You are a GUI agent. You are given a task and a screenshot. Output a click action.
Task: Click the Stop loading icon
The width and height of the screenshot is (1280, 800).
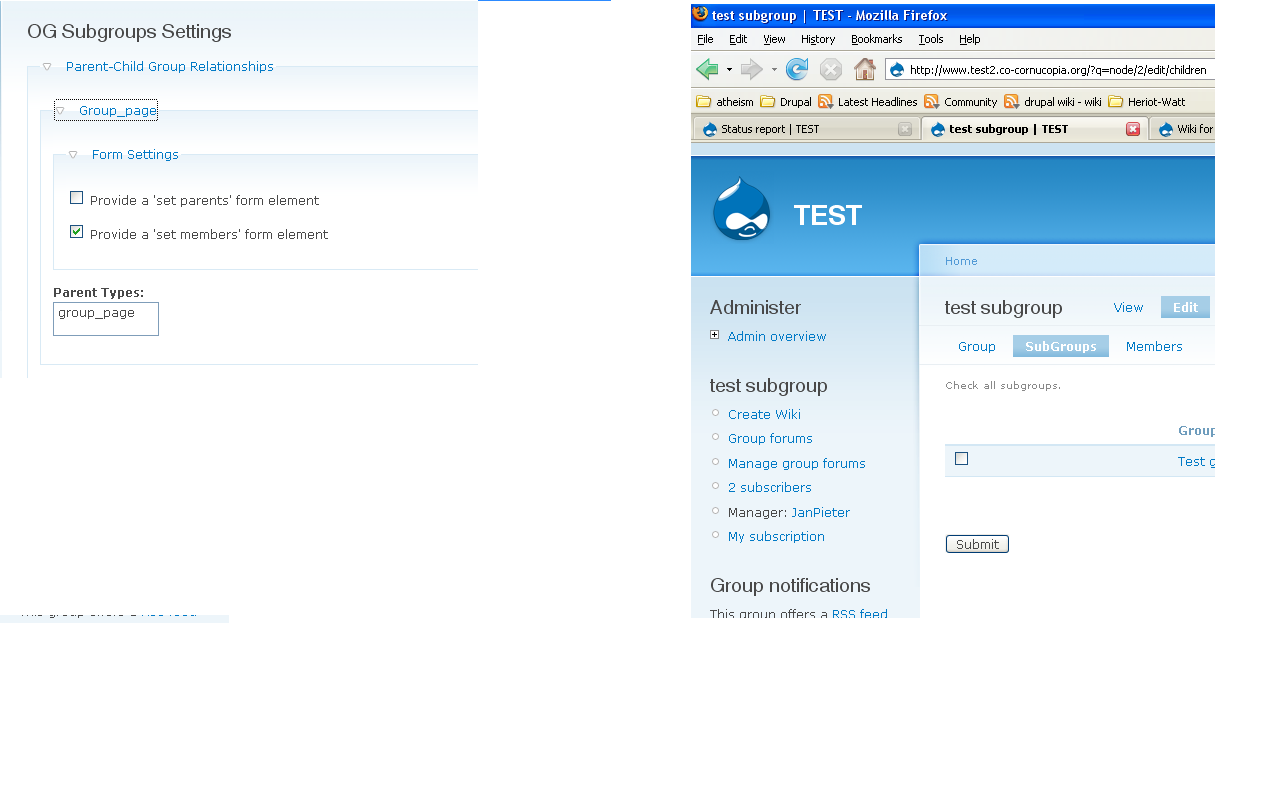831,69
